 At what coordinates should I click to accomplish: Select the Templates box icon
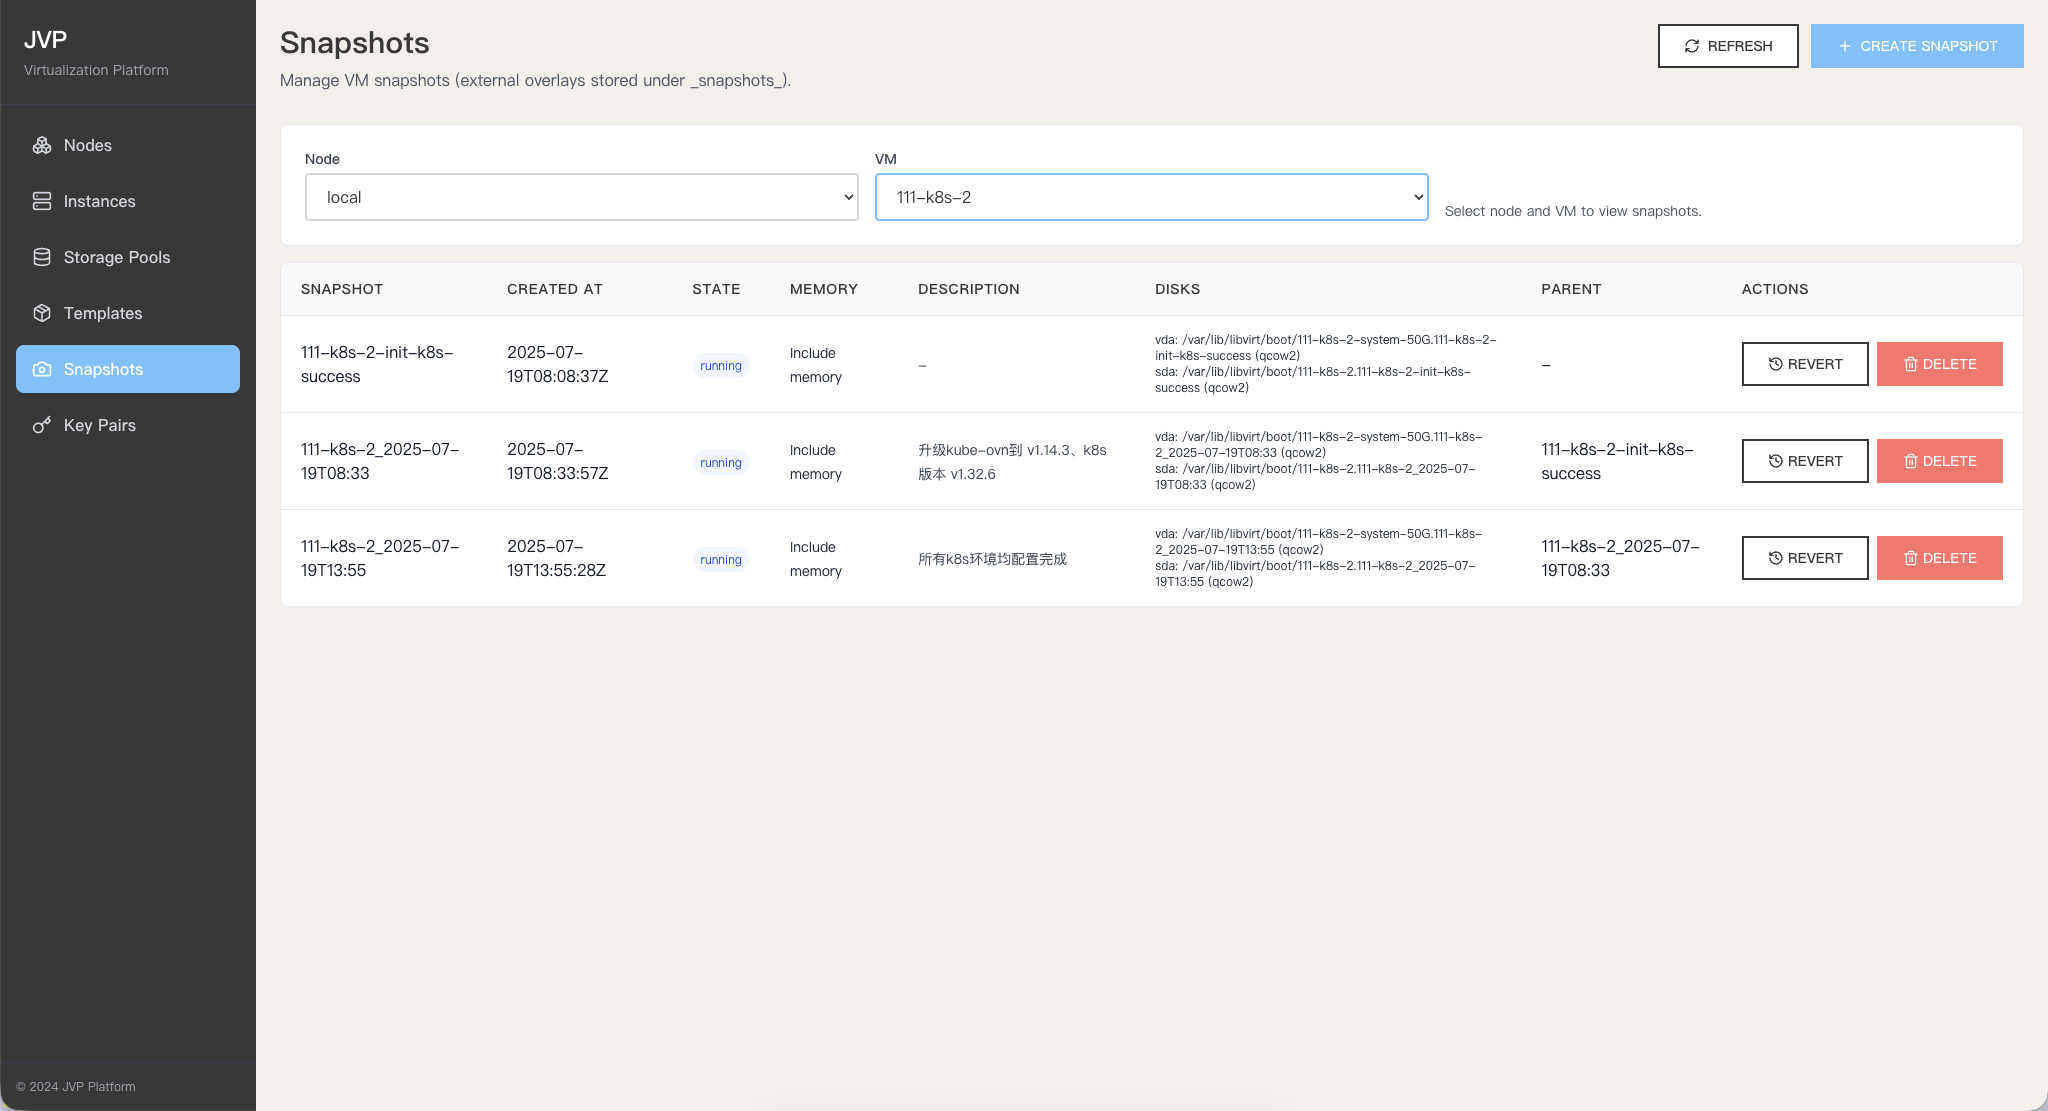42,313
